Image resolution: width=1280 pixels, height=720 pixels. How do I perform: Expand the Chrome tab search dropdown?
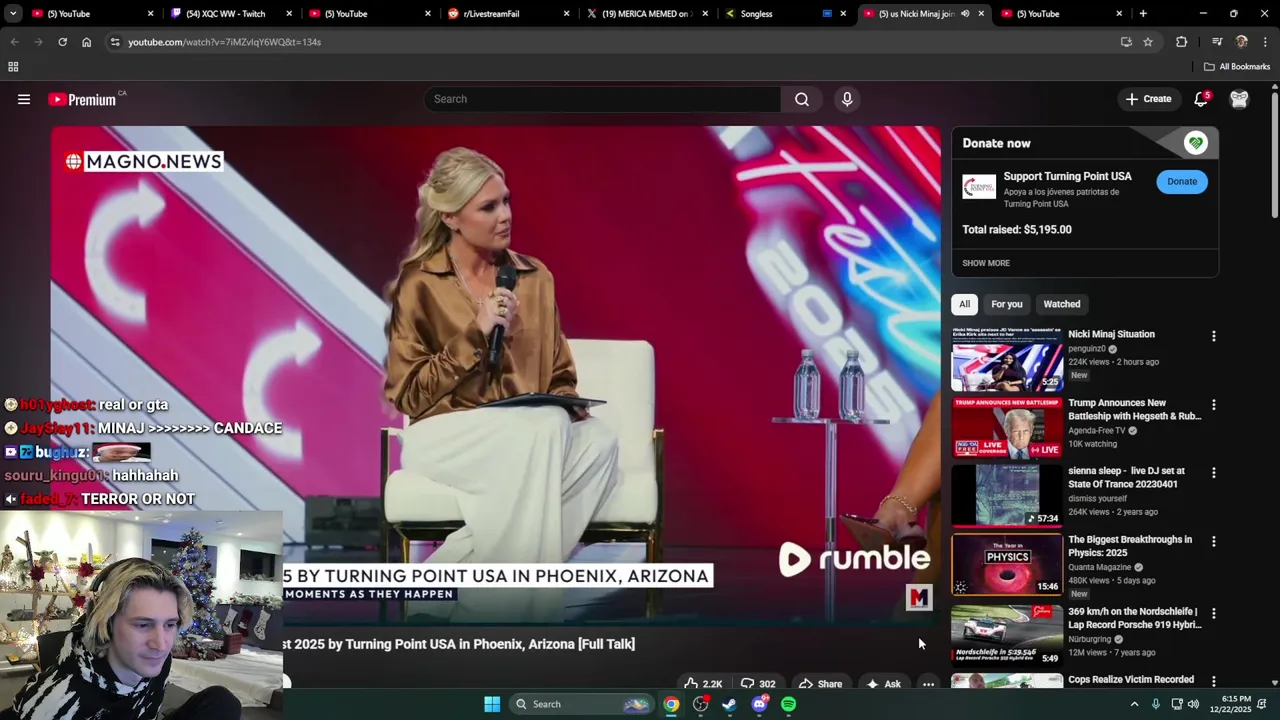13,14
